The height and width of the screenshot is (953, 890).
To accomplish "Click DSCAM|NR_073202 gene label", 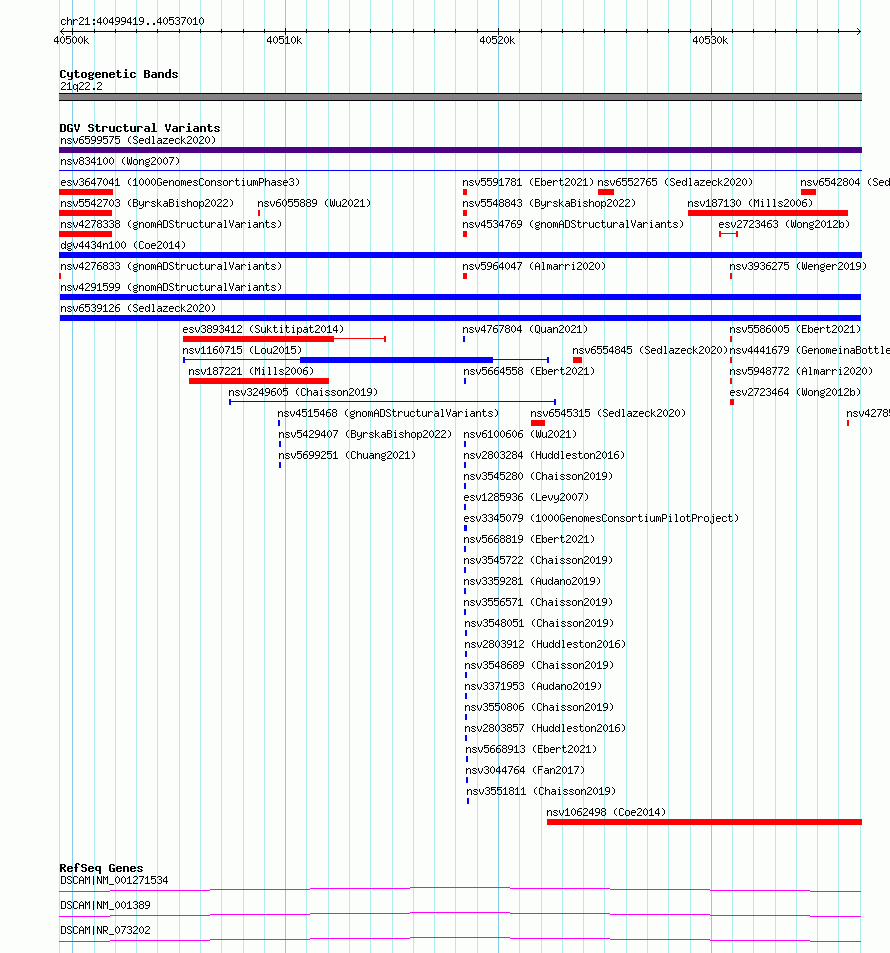I will pyautogui.click(x=105, y=930).
